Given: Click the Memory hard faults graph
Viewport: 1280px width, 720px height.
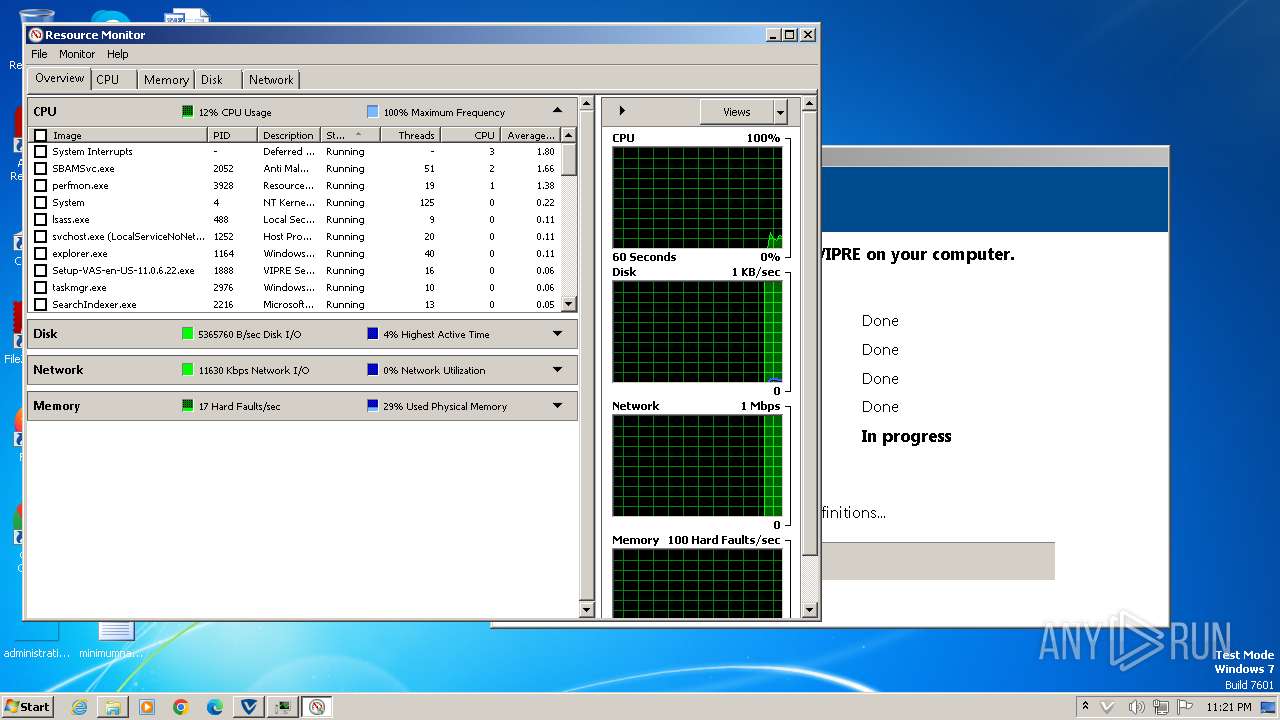Looking at the screenshot, I should click(x=697, y=583).
